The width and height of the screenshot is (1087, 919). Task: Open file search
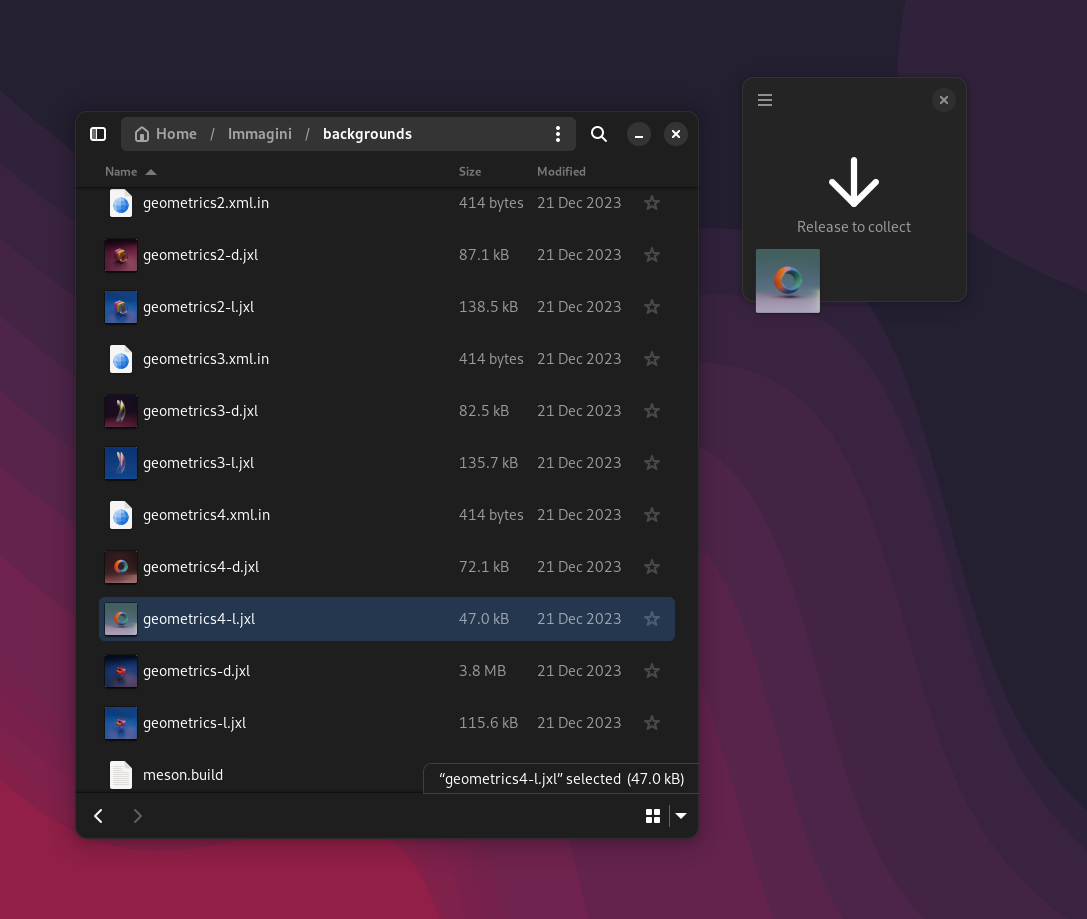pos(599,134)
